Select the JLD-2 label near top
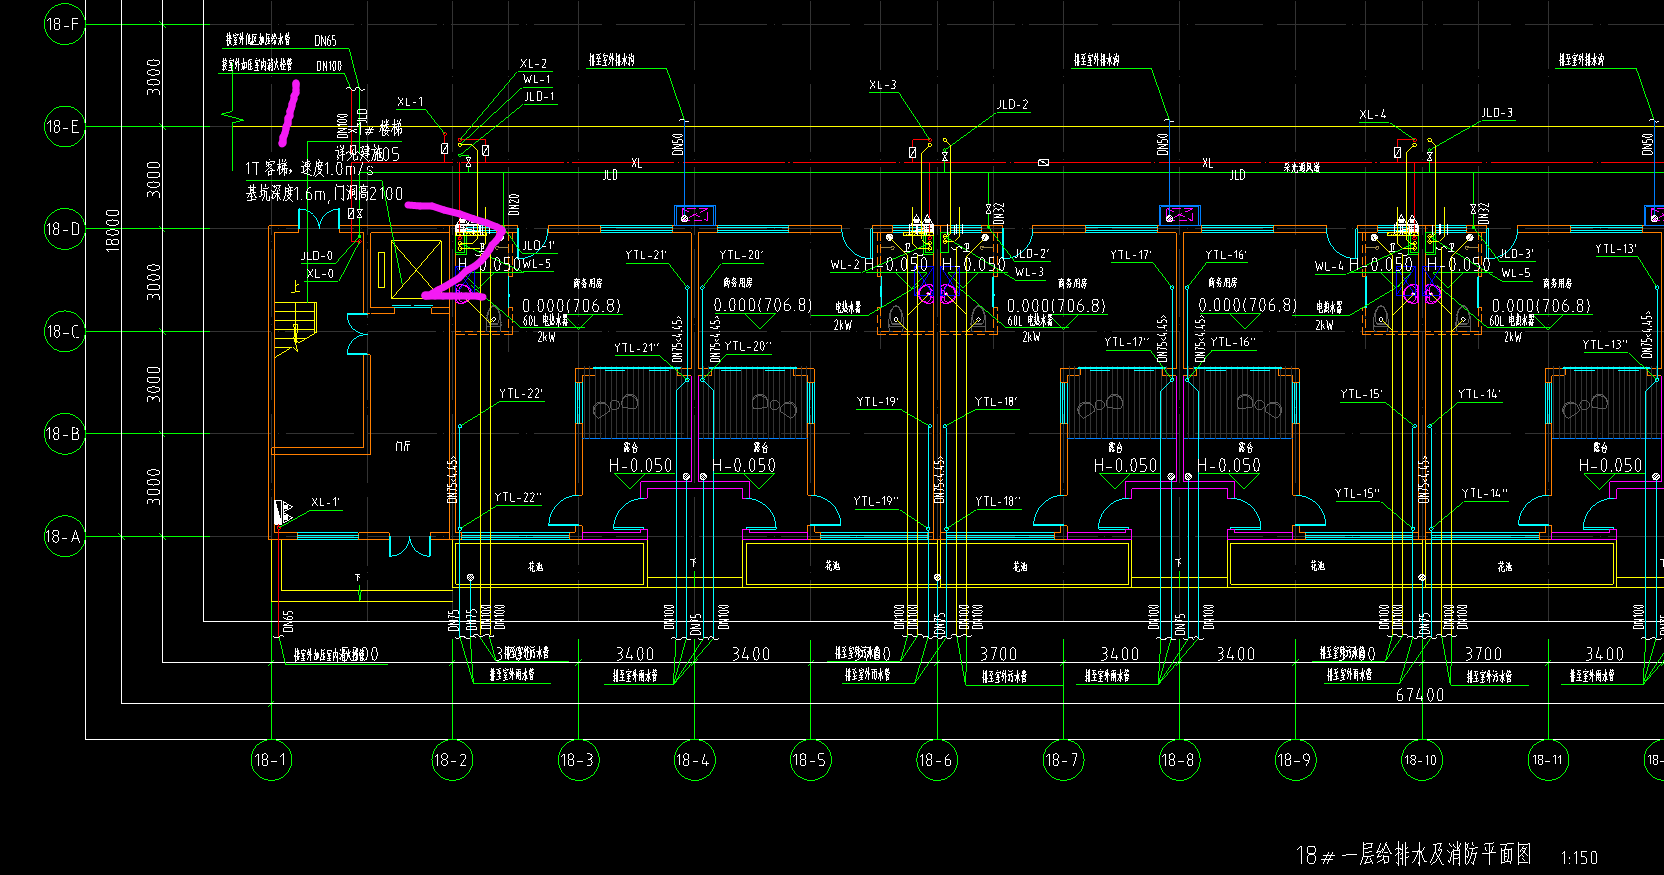Image resolution: width=1664 pixels, height=875 pixels. (x=1012, y=104)
